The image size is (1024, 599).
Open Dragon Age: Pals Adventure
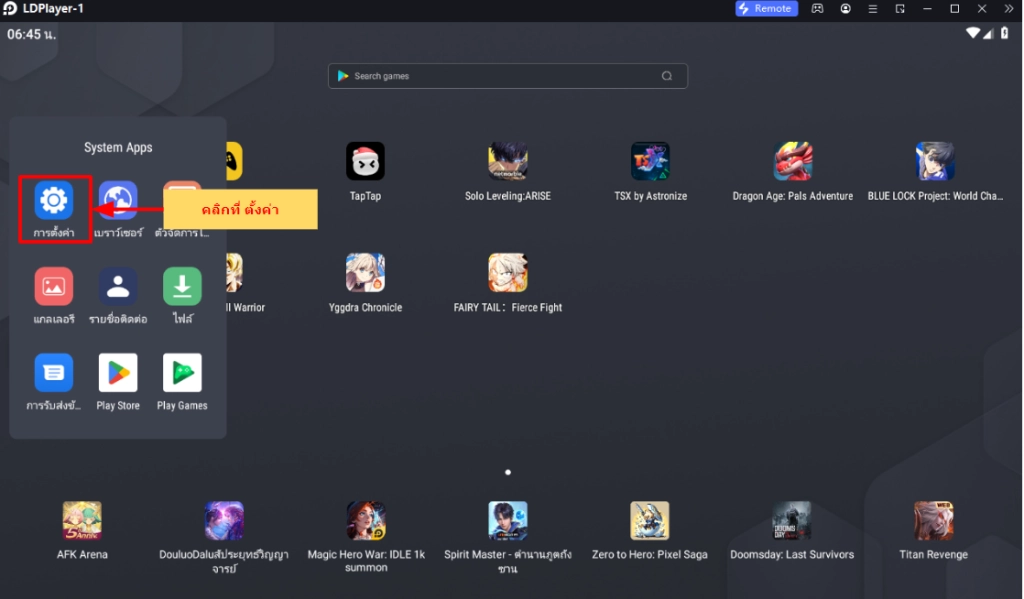pyautogui.click(x=792, y=162)
